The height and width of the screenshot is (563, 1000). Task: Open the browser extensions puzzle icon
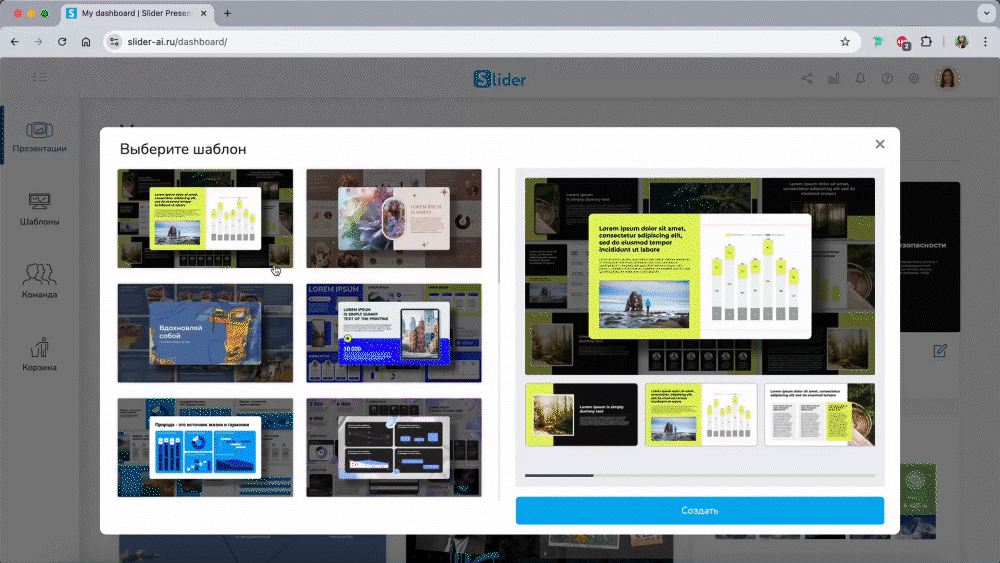point(926,41)
